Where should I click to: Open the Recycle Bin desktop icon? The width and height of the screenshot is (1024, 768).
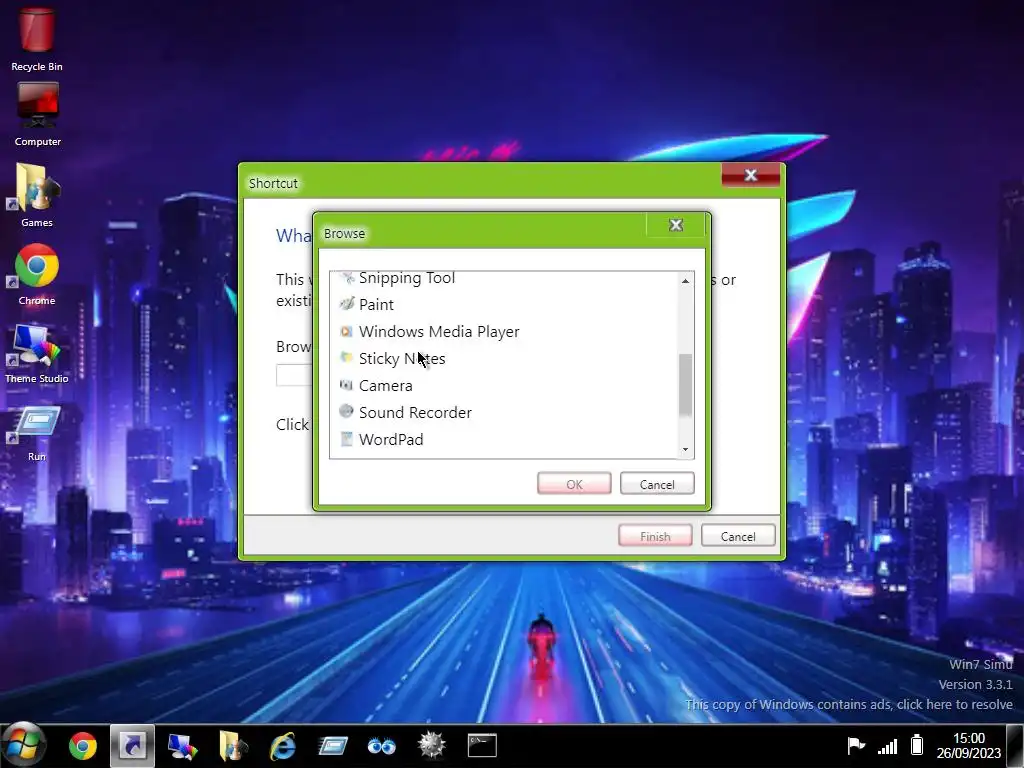(37, 38)
